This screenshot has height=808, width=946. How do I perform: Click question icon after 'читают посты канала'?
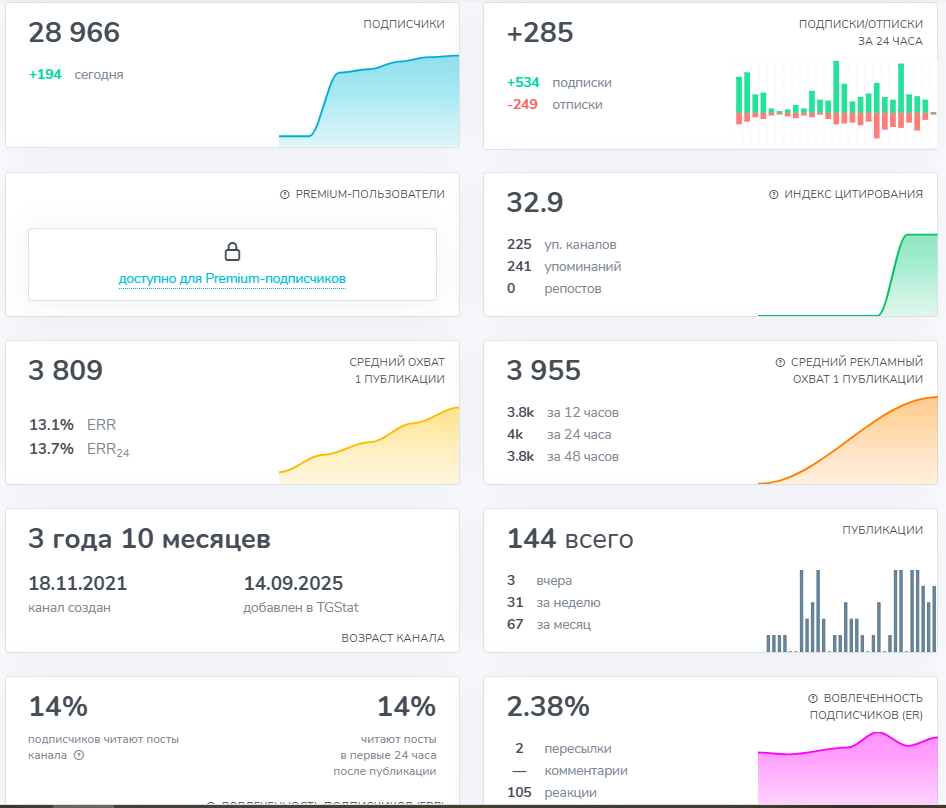(x=79, y=755)
